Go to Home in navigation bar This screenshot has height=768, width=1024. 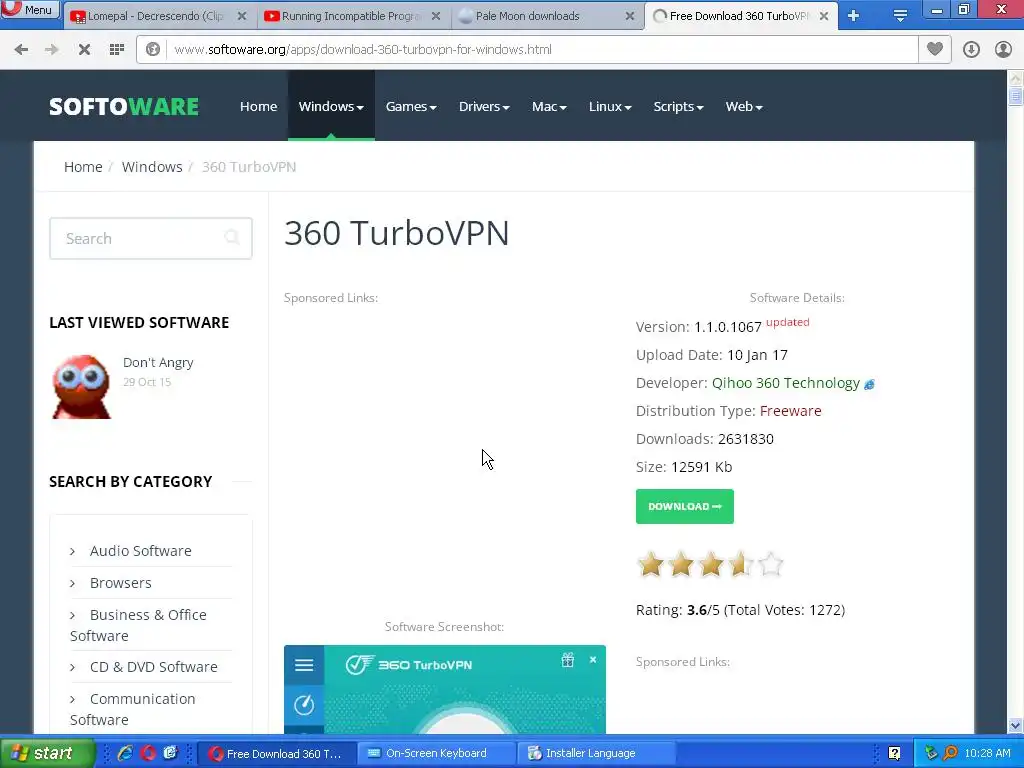tap(259, 106)
